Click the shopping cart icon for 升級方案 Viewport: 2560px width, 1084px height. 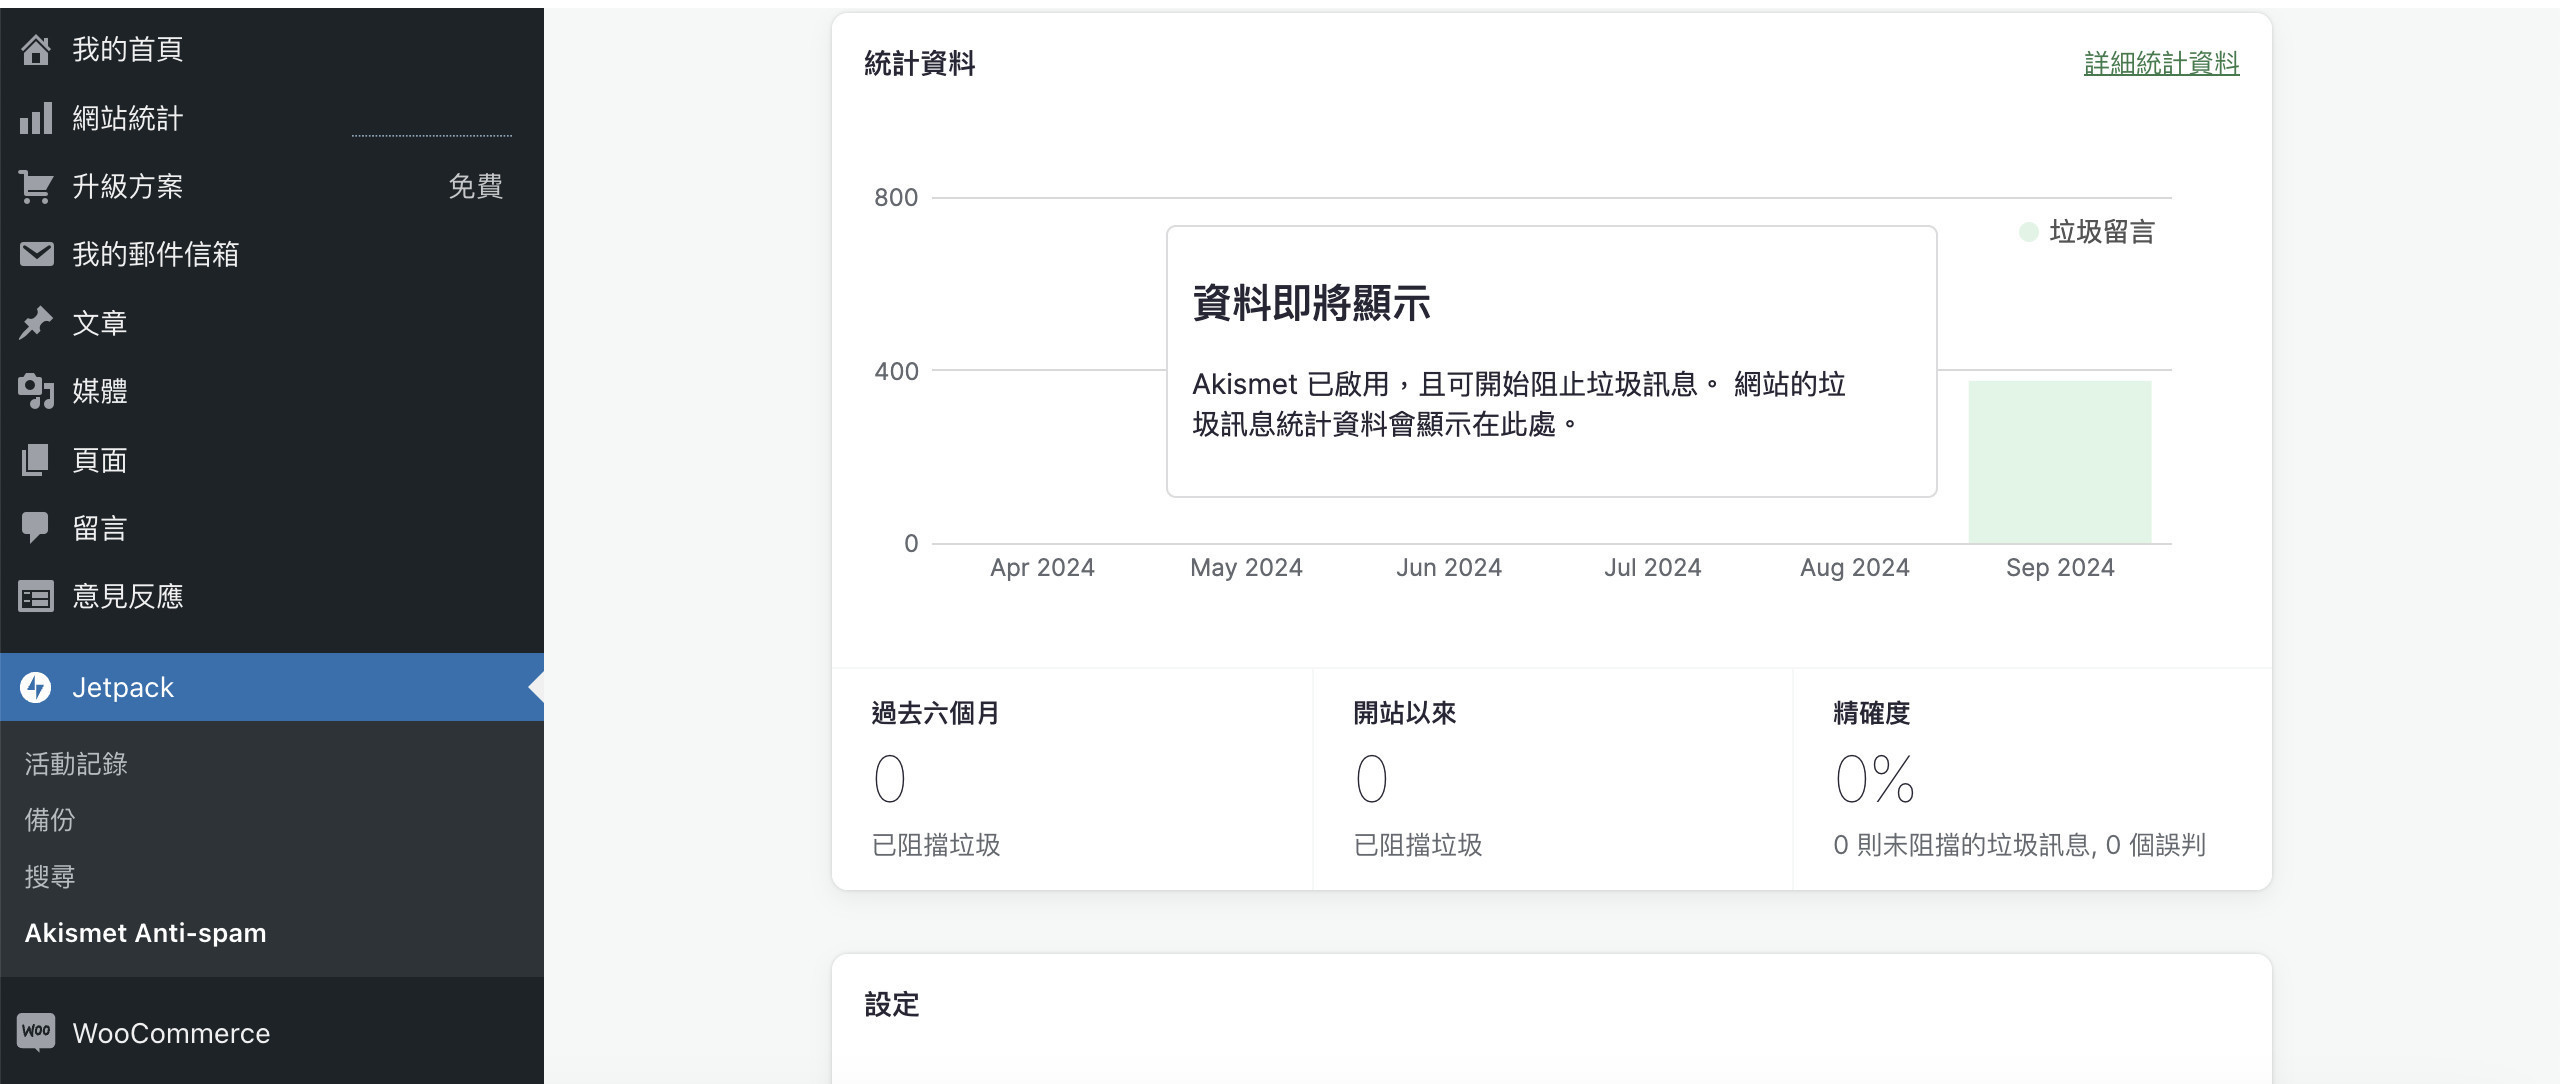click(36, 186)
